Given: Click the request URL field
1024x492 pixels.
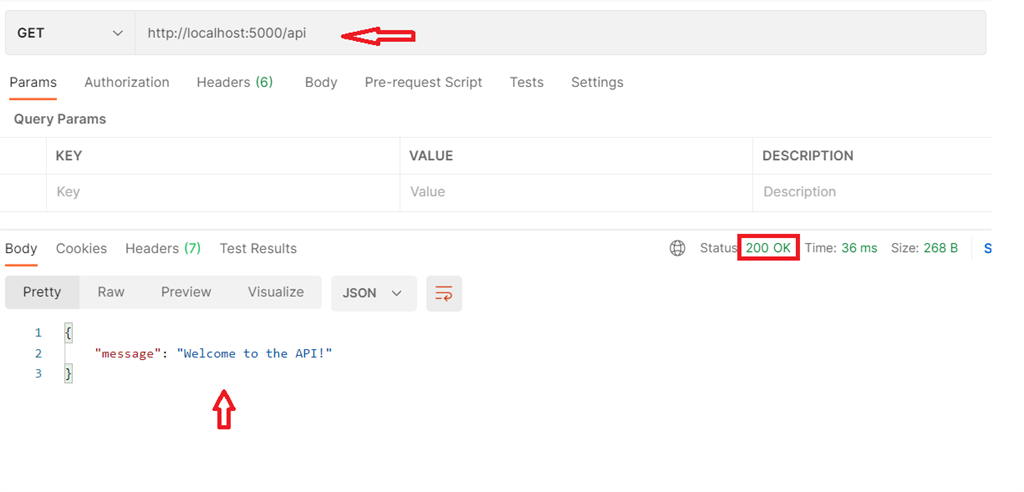Looking at the screenshot, I should click(560, 33).
